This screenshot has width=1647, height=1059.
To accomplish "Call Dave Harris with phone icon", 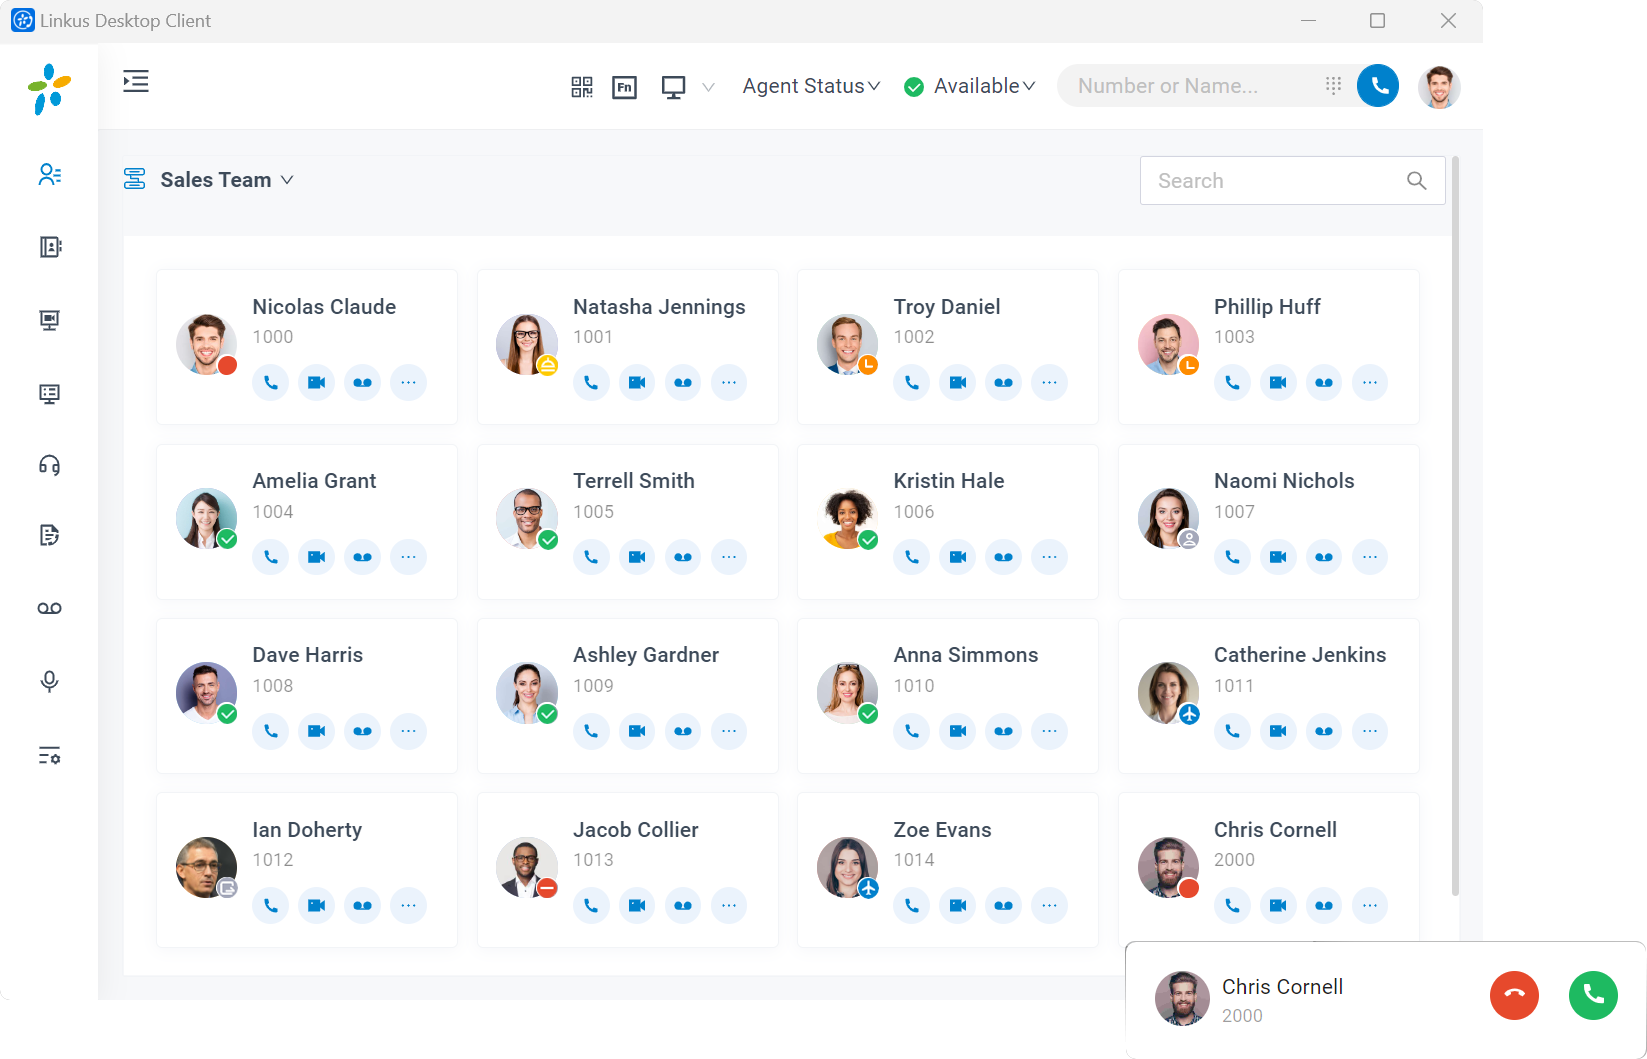I will point(271,731).
